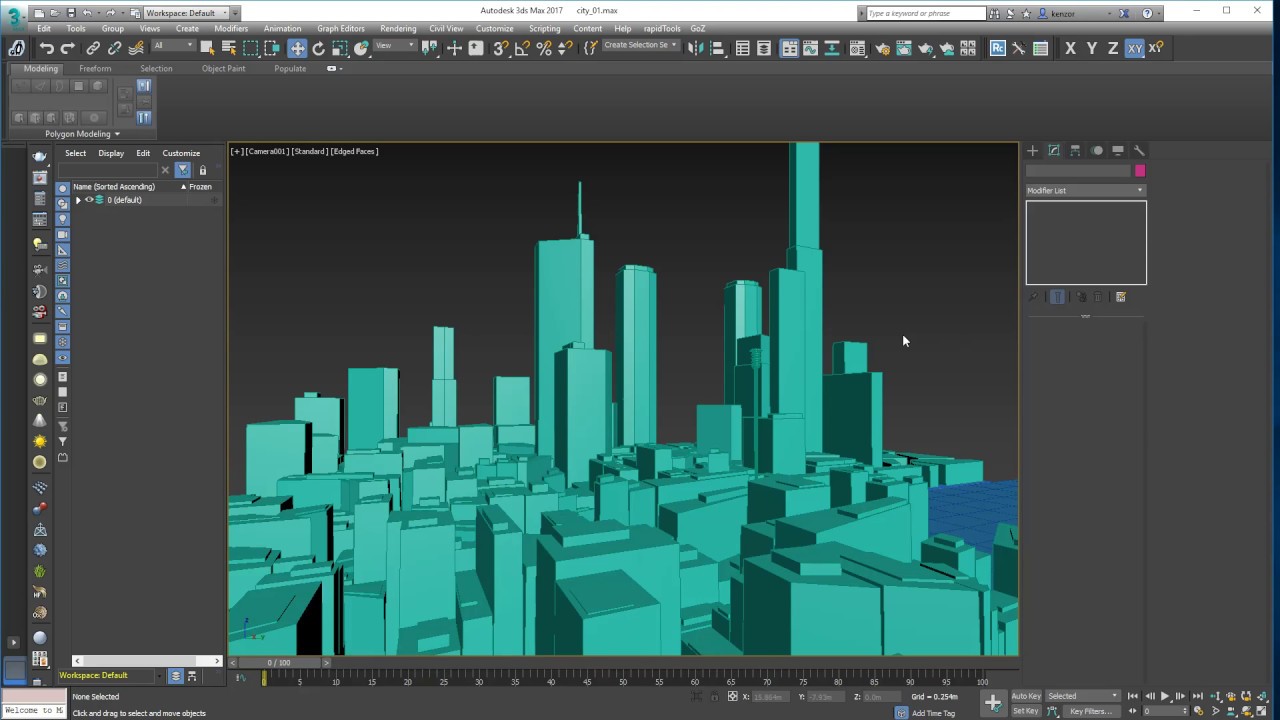Activate the Unlink Selection tool
The image size is (1280, 720).
click(x=114, y=48)
